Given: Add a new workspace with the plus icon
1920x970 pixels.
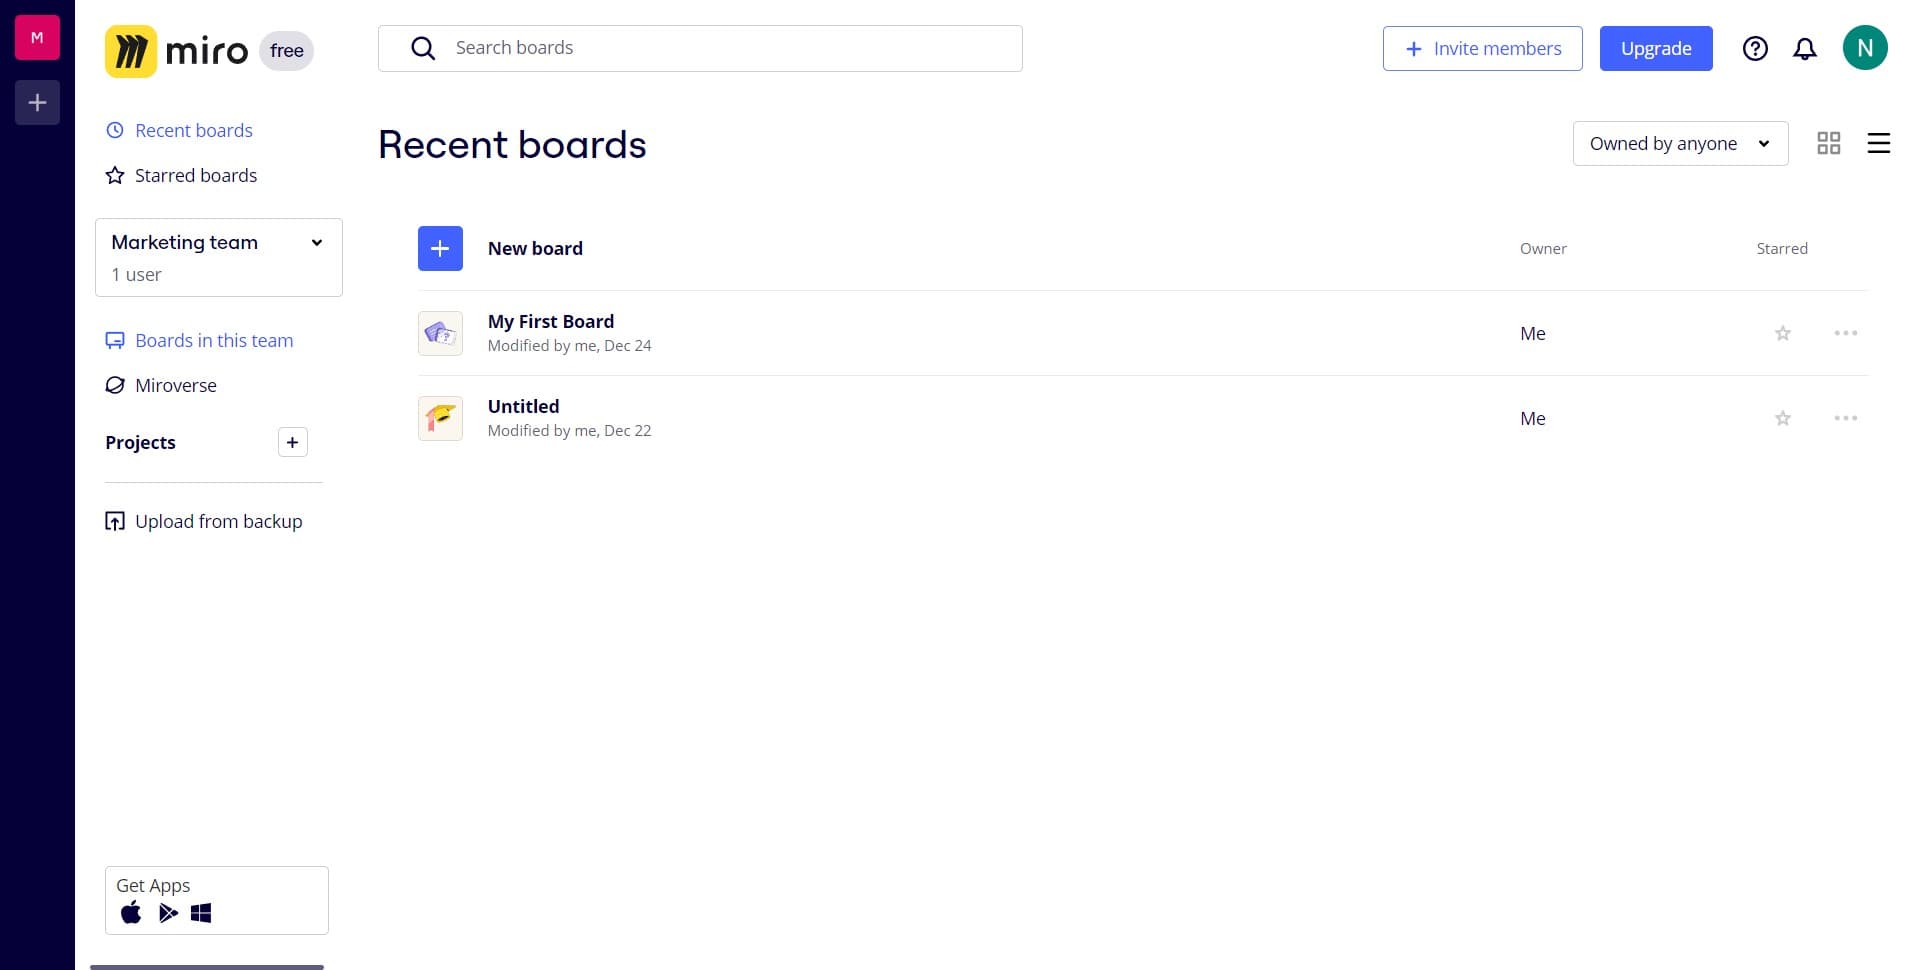Looking at the screenshot, I should (x=37, y=102).
